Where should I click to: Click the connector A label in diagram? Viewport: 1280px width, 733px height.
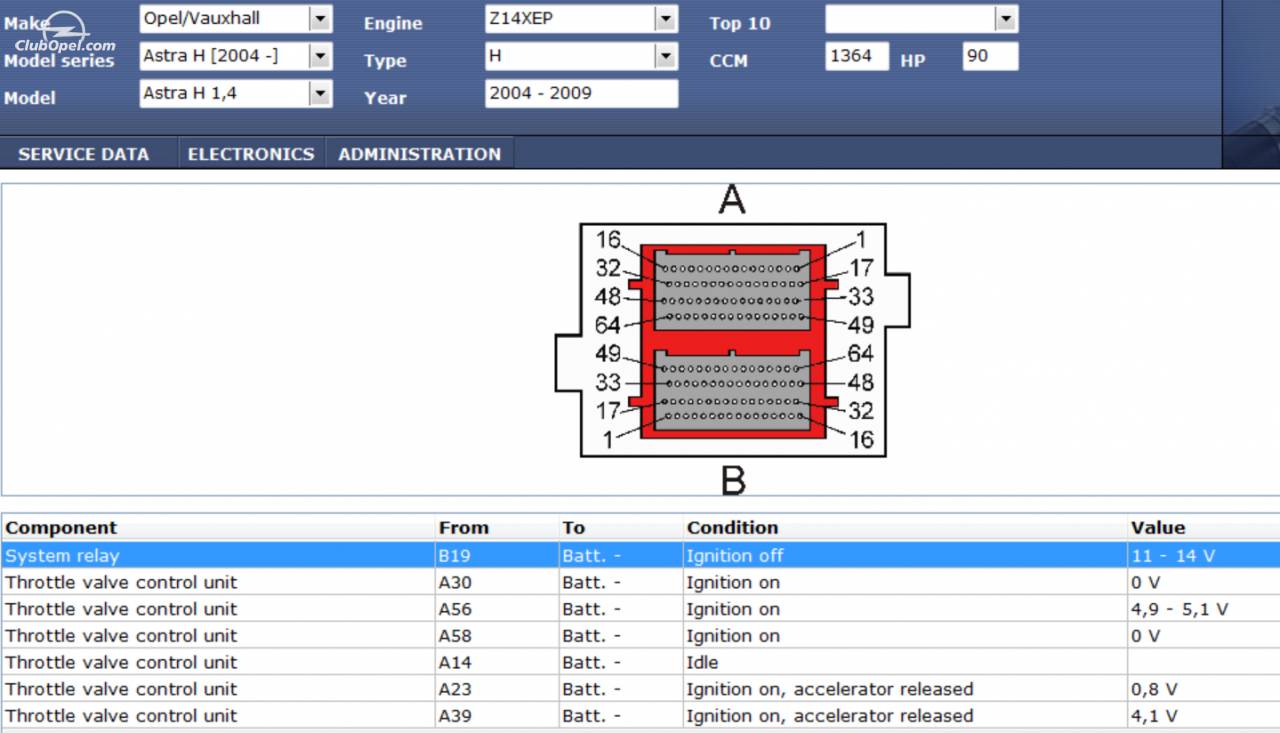pyautogui.click(x=732, y=200)
